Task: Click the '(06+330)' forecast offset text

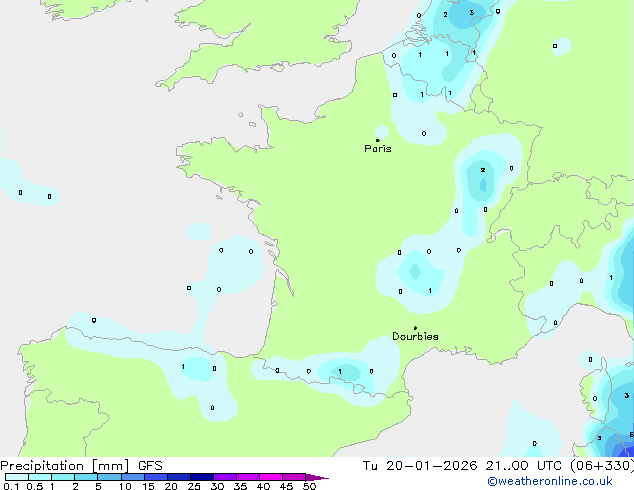Action: point(602,466)
